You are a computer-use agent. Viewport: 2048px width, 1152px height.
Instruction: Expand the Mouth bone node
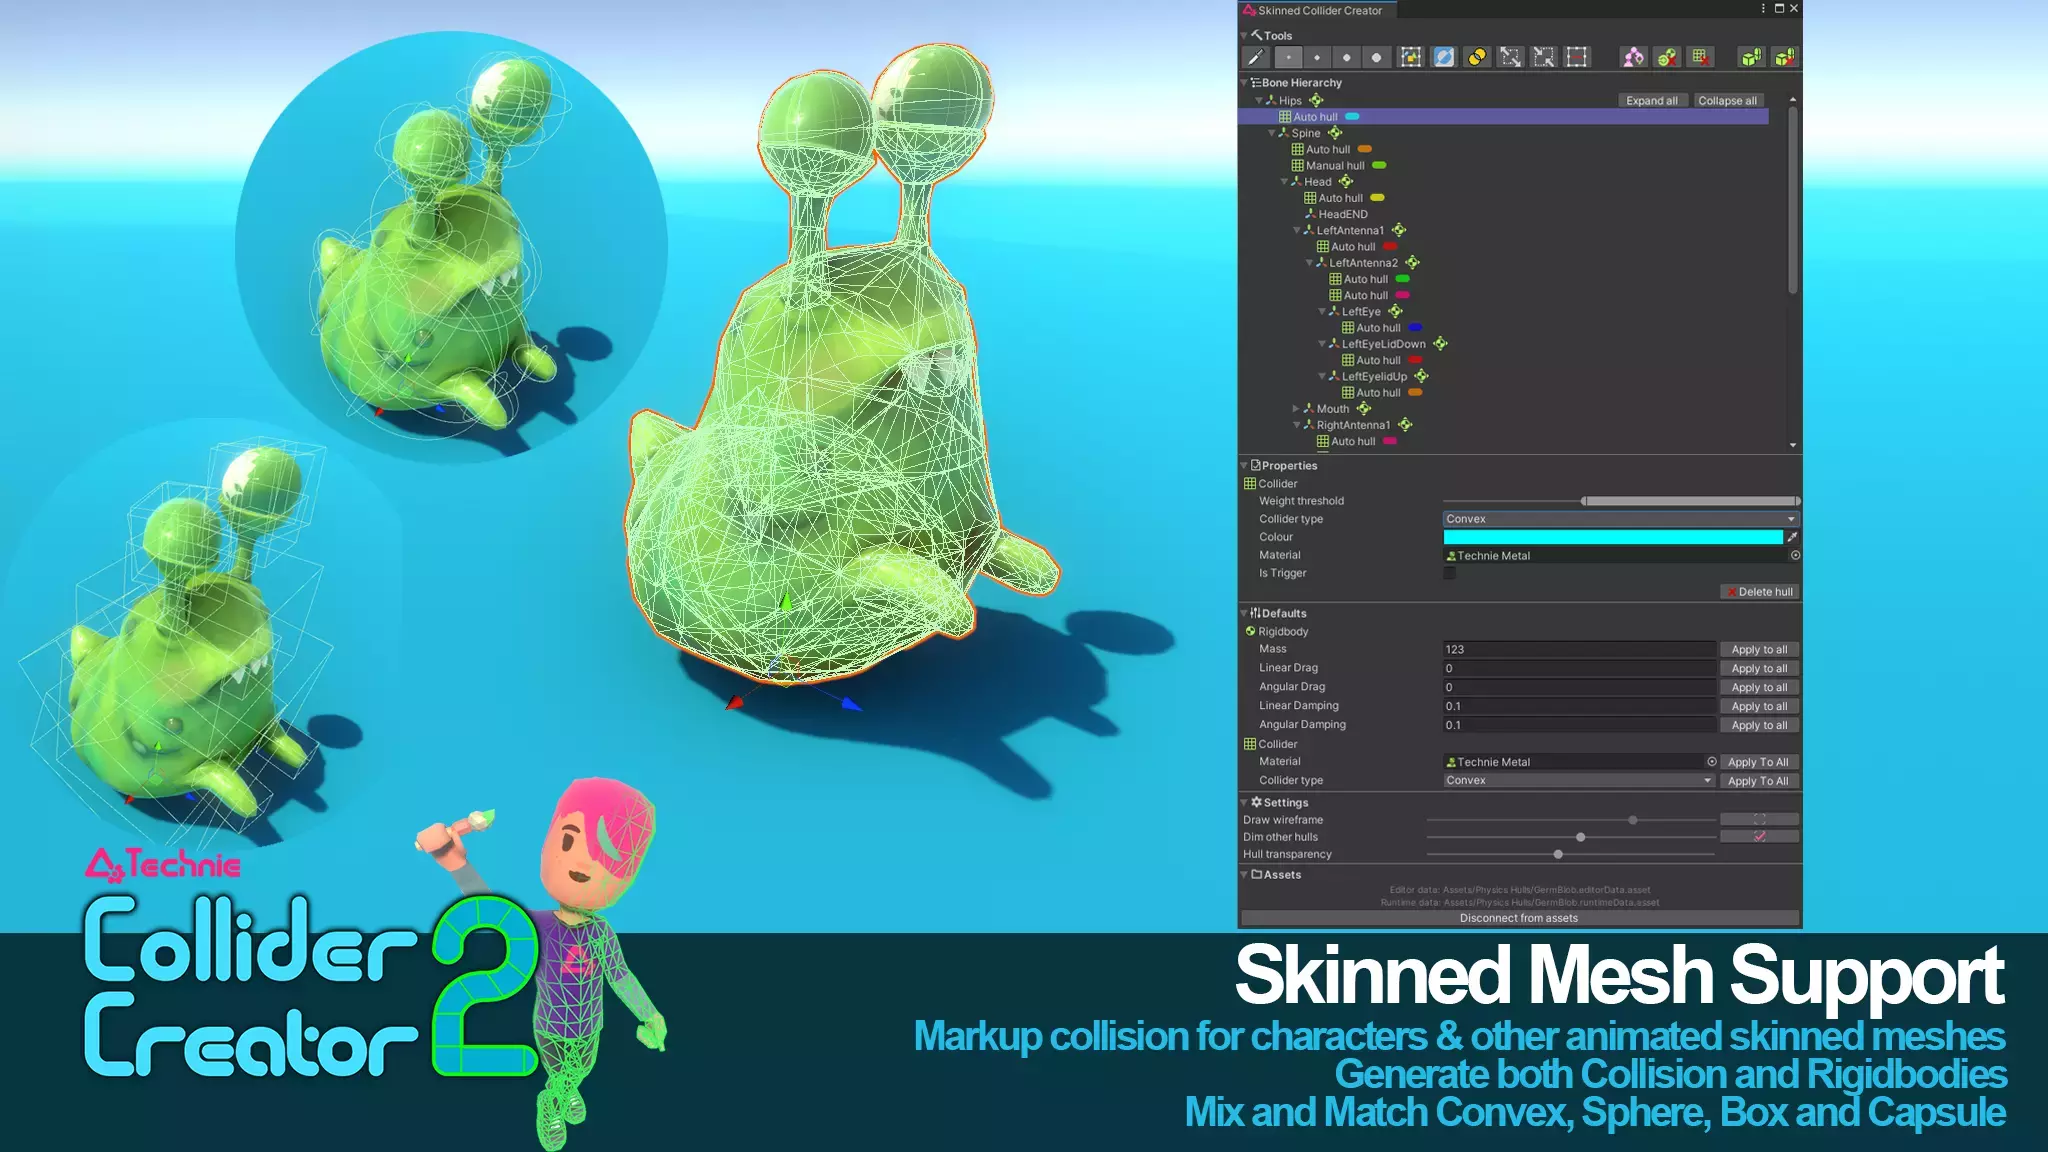tap(1296, 409)
